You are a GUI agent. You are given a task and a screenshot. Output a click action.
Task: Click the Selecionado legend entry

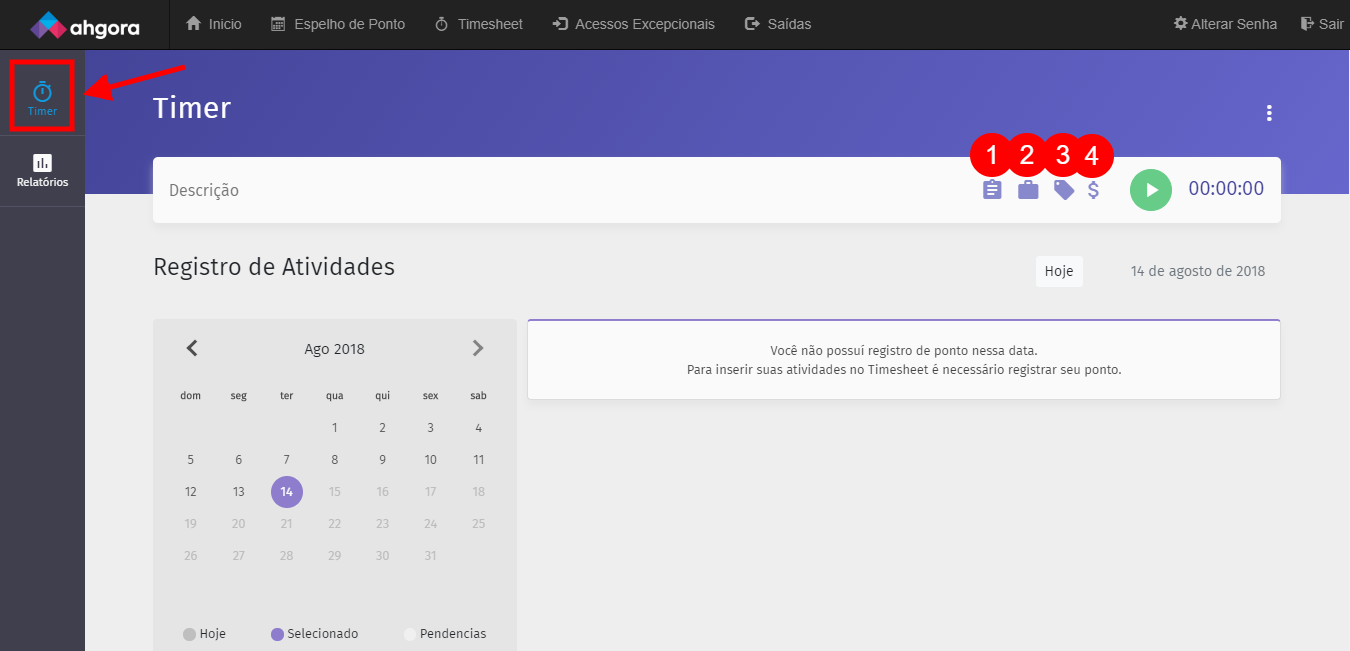[x=314, y=634]
